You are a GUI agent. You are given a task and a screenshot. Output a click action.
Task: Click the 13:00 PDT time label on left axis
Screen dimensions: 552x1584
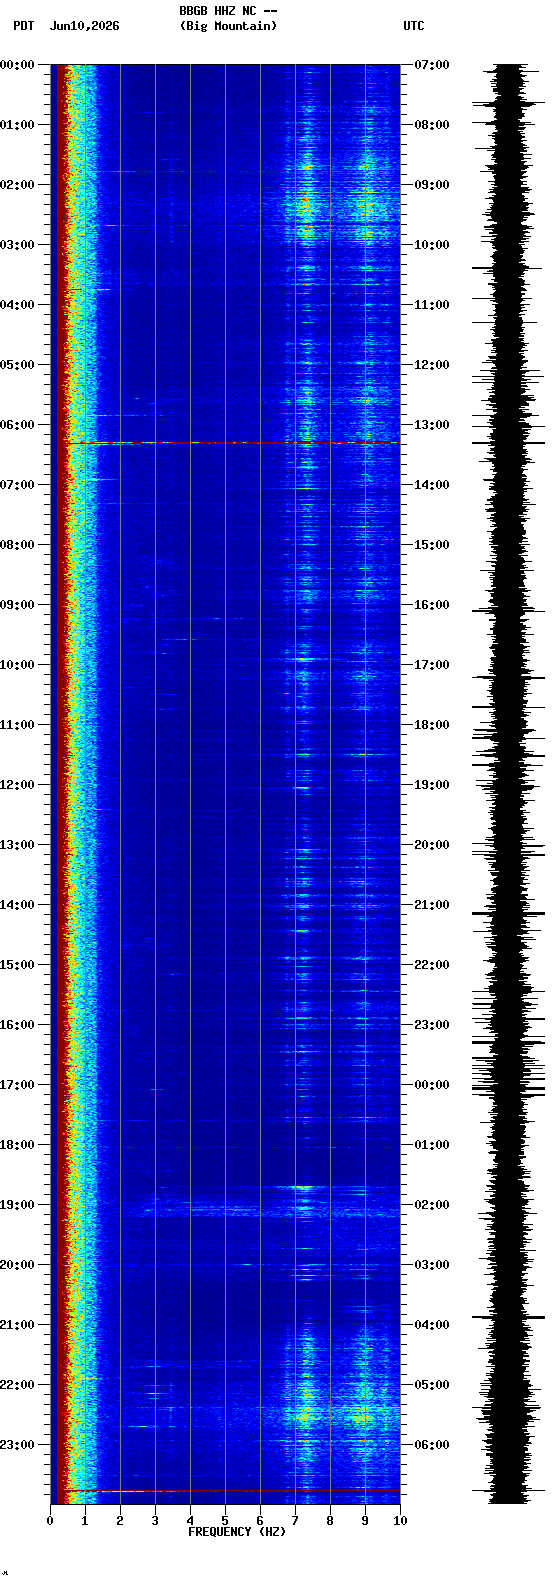pyautogui.click(x=17, y=845)
